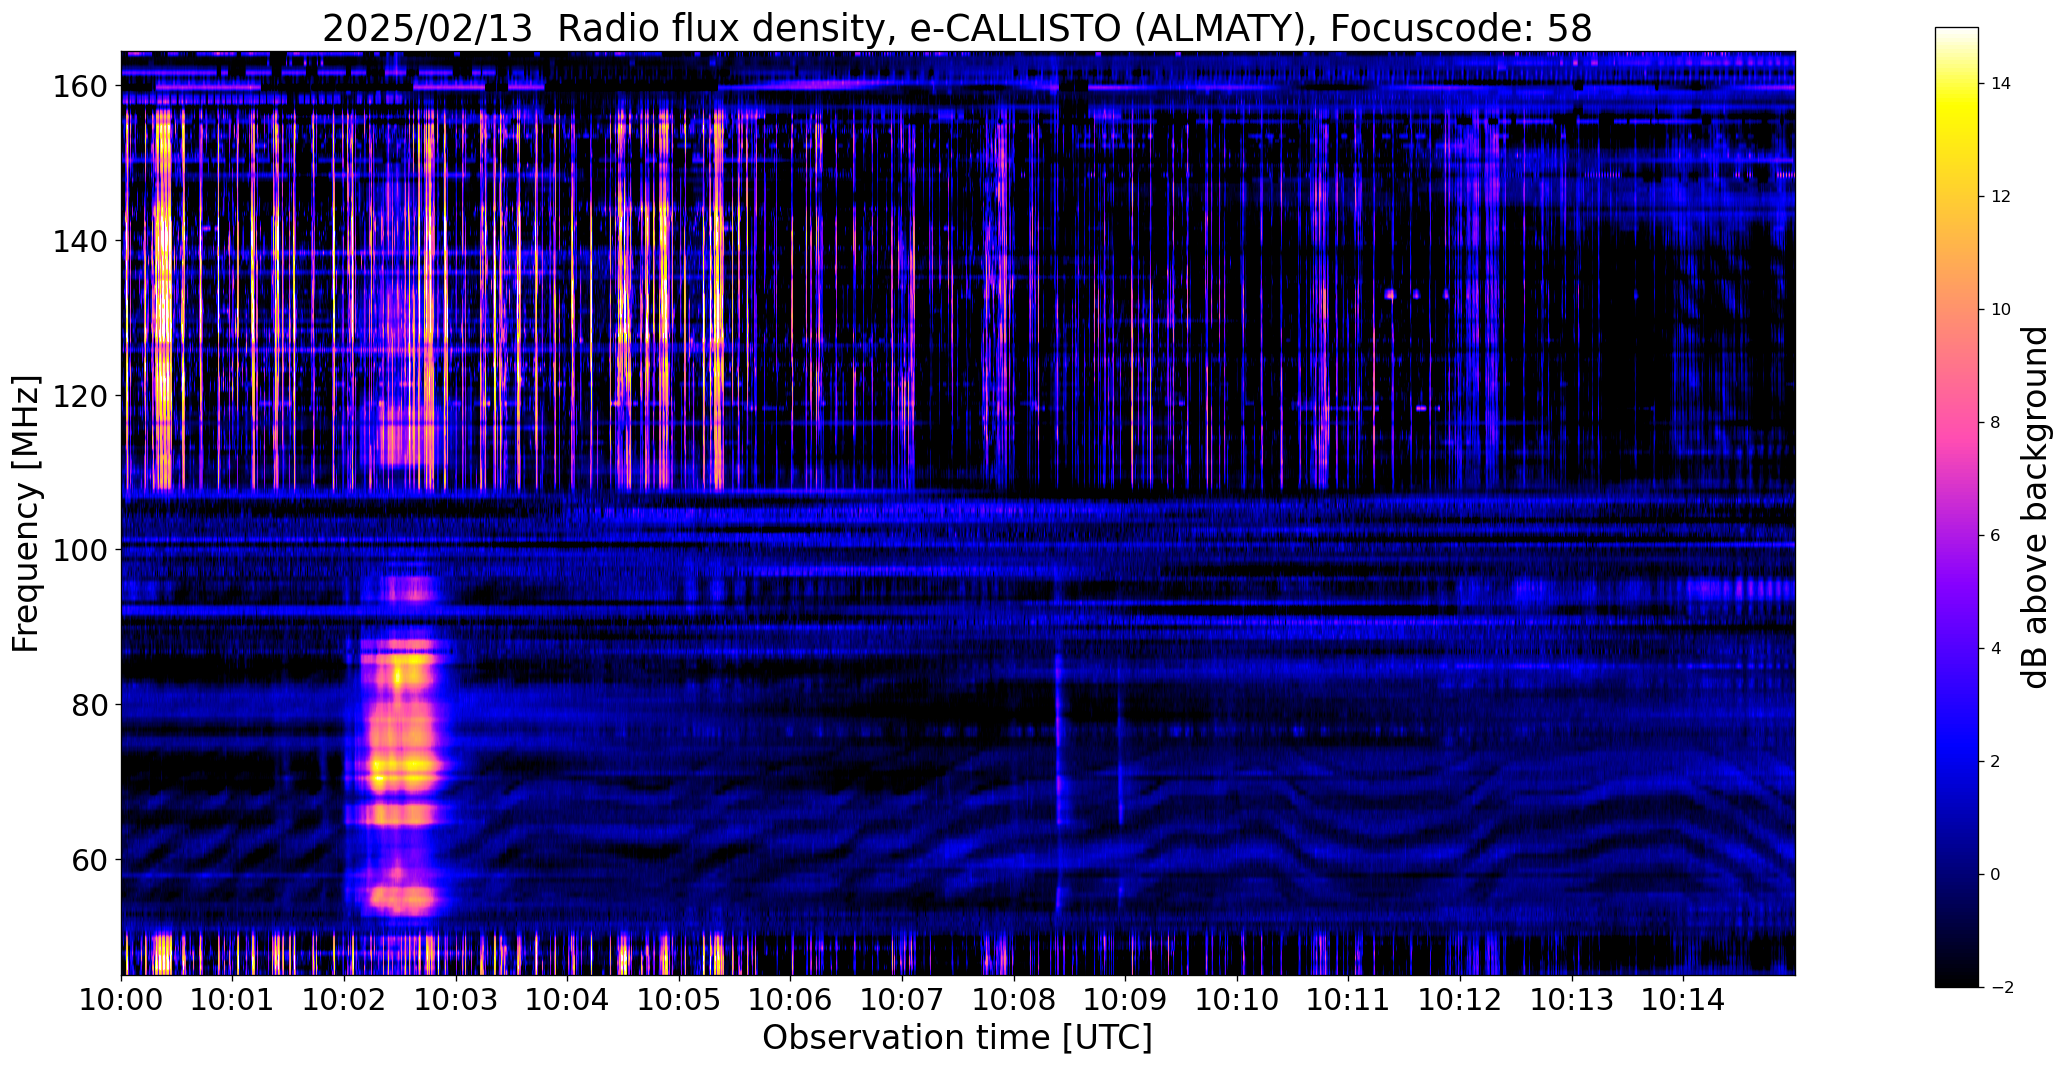Click the colorbar tick labeled 14

(x=2000, y=84)
